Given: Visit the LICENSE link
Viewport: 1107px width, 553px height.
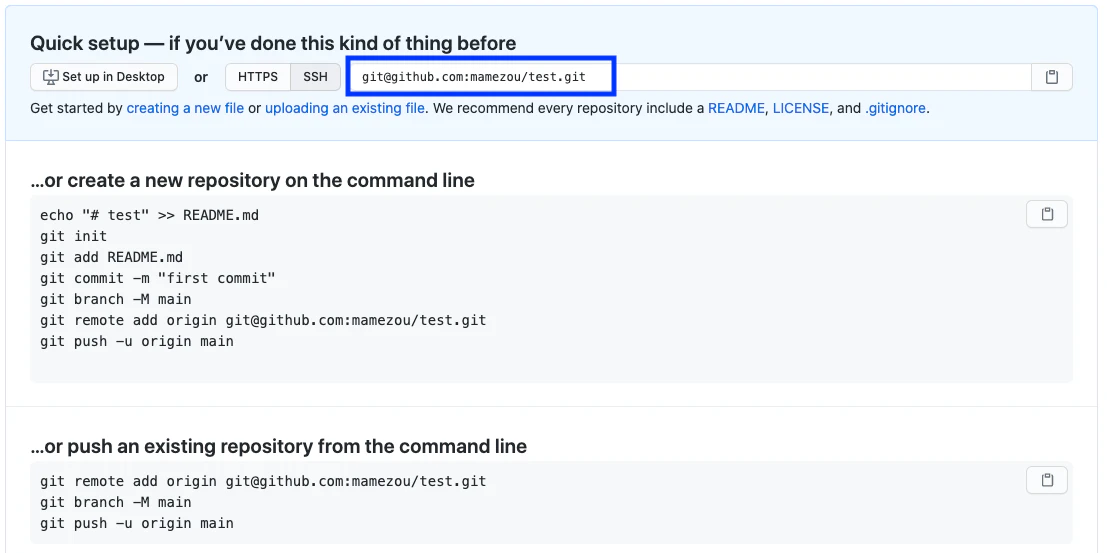Looking at the screenshot, I should tap(801, 109).
